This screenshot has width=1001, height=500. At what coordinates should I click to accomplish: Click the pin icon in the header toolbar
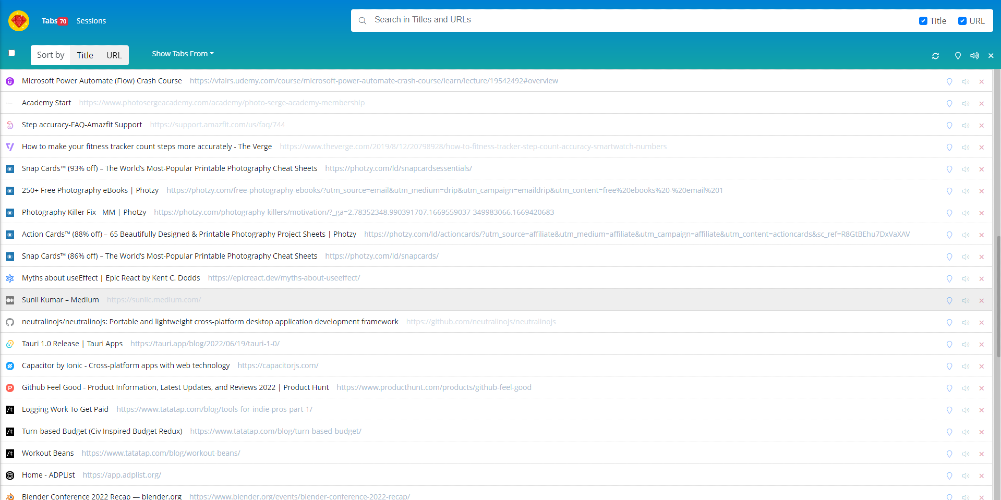point(958,56)
